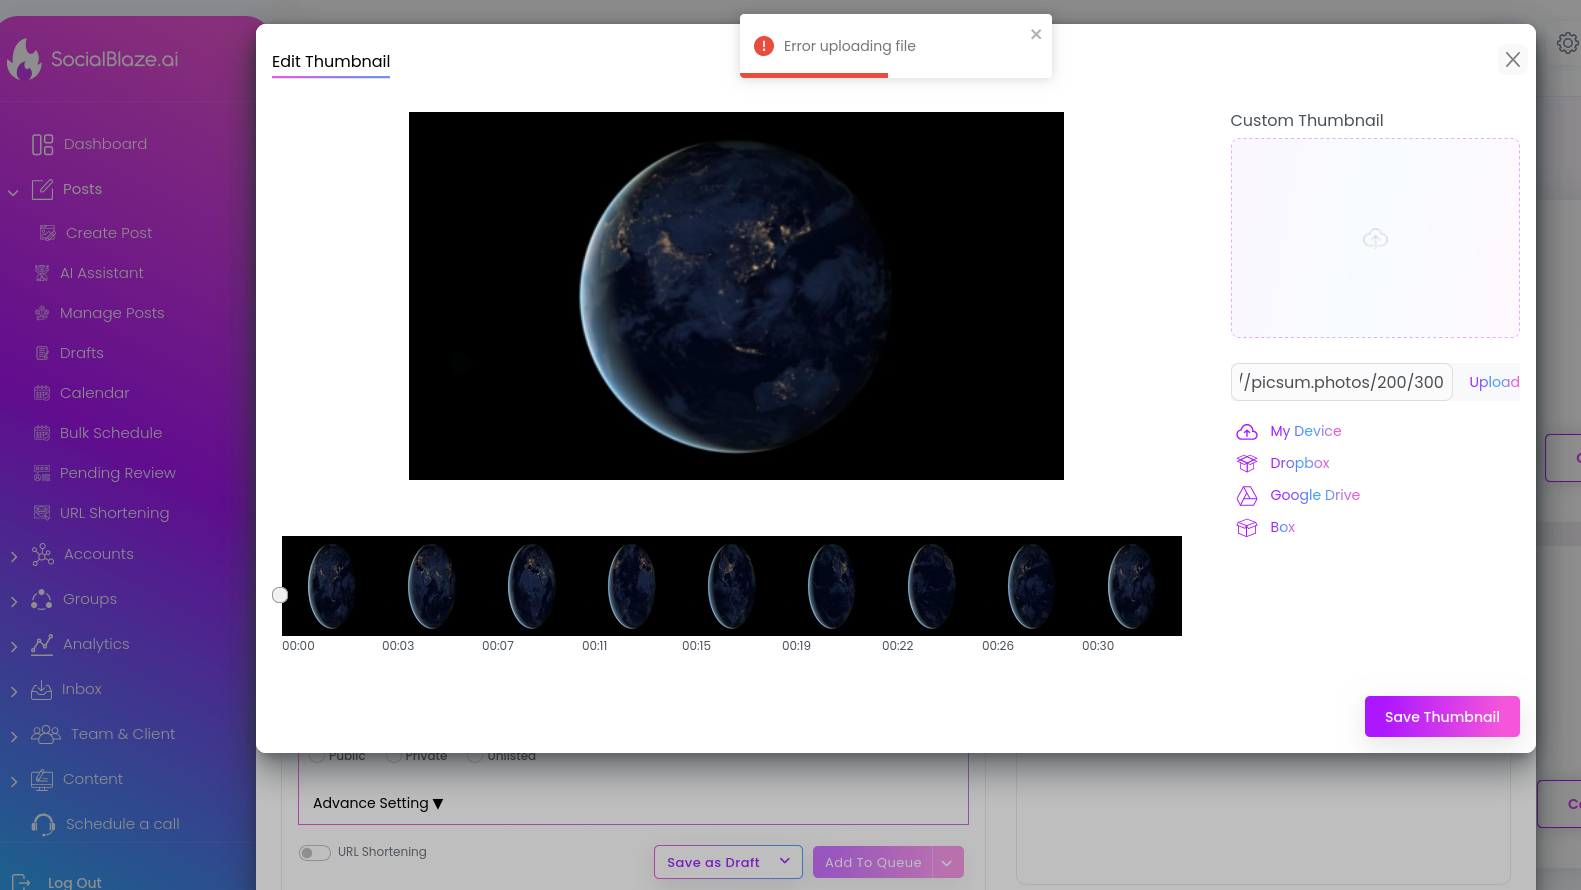The width and height of the screenshot is (1581, 890).
Task: Click the Create Post icon
Action: click(x=47, y=233)
